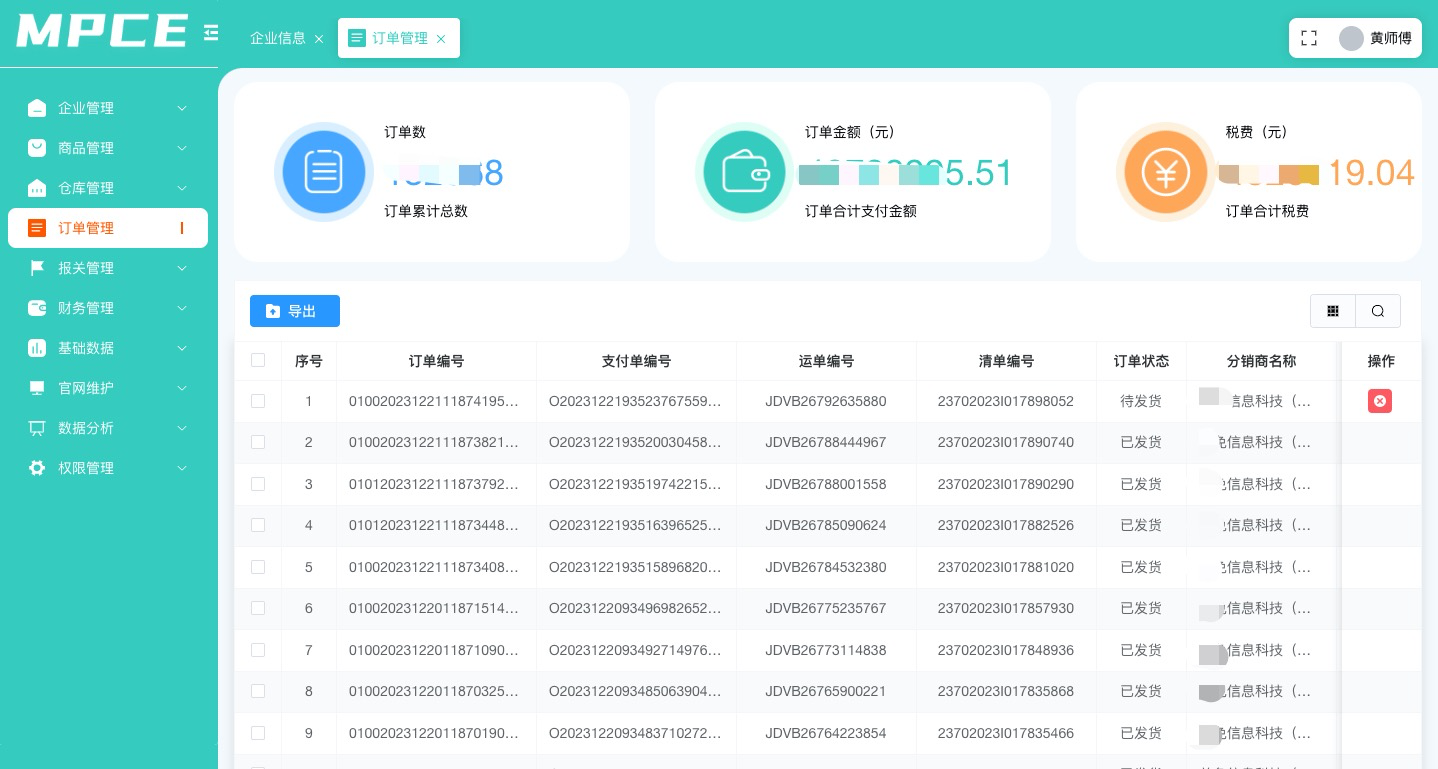Image resolution: width=1438 pixels, height=769 pixels.
Task: Click the user avatar next to 黄师傅
Action: (x=1351, y=38)
